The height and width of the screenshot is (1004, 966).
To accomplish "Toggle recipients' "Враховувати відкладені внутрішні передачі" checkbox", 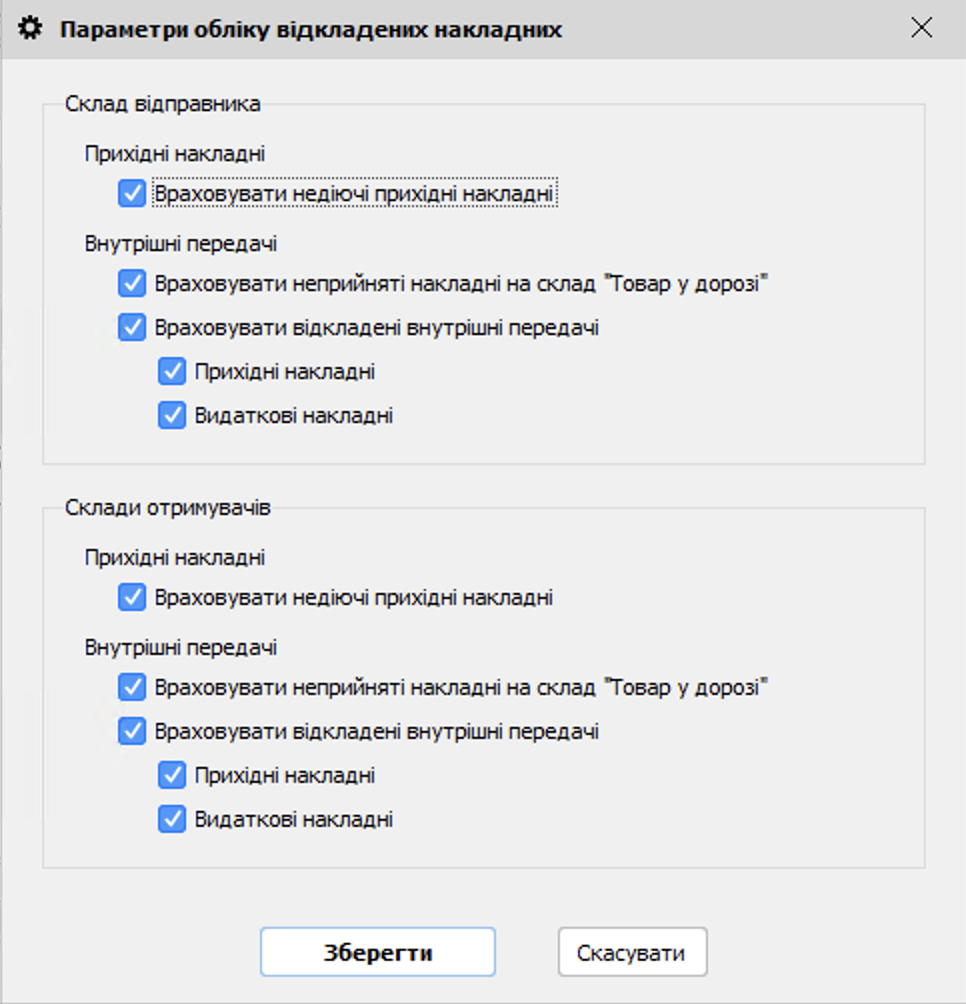I will tap(132, 732).
